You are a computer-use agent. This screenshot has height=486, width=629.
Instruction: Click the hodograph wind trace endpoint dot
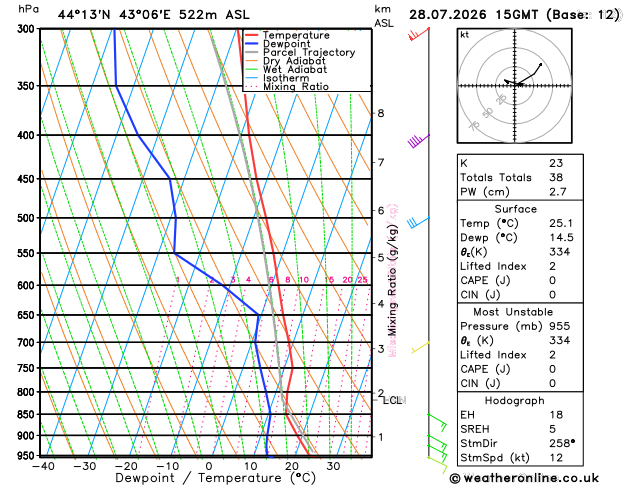[541, 64]
